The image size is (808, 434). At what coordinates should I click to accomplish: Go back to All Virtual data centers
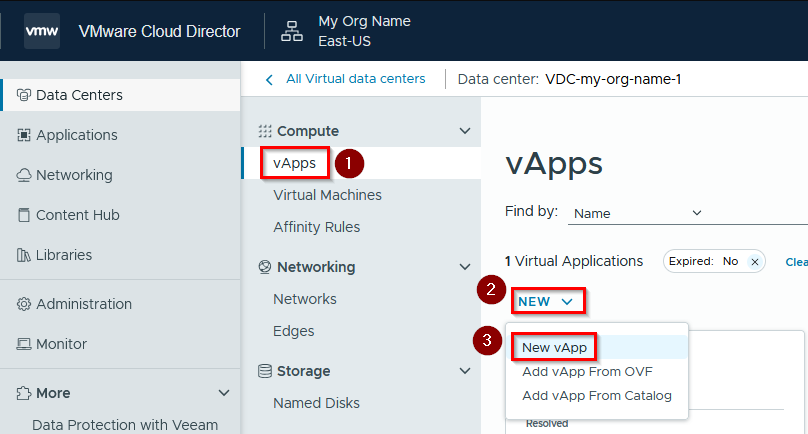356,79
